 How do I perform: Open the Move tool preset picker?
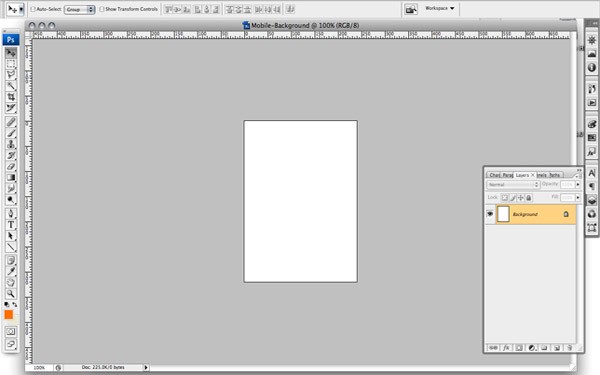coord(21,10)
